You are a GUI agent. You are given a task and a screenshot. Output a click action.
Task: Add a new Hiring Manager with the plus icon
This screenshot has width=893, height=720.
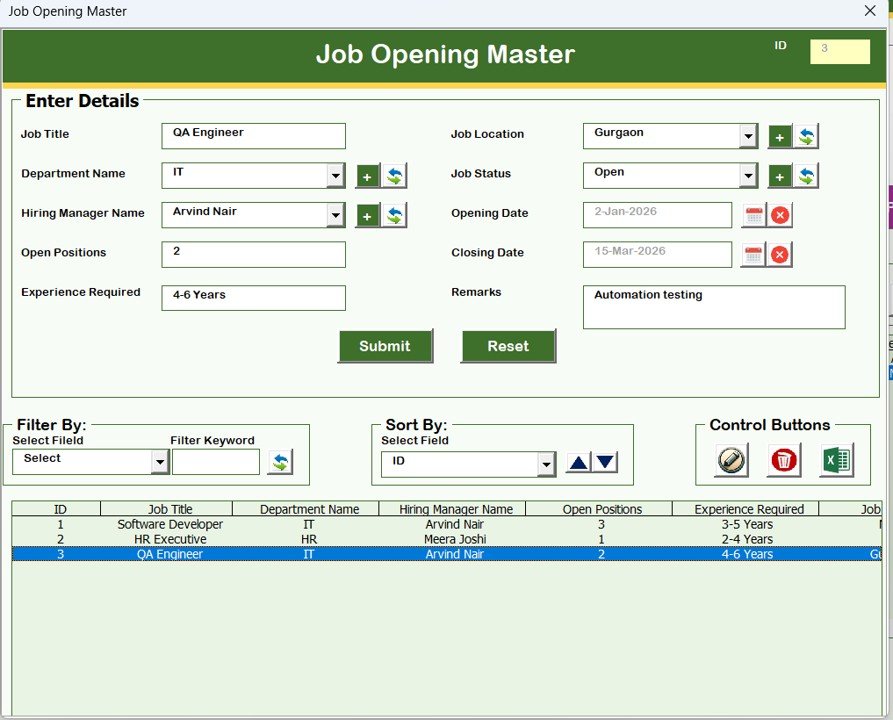[x=367, y=214]
